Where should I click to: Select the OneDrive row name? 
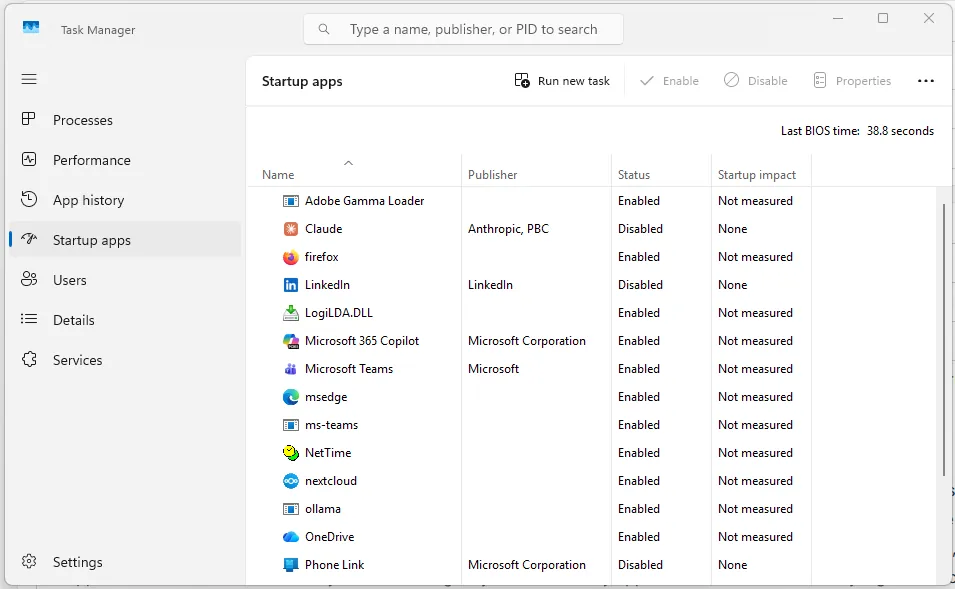[329, 537]
